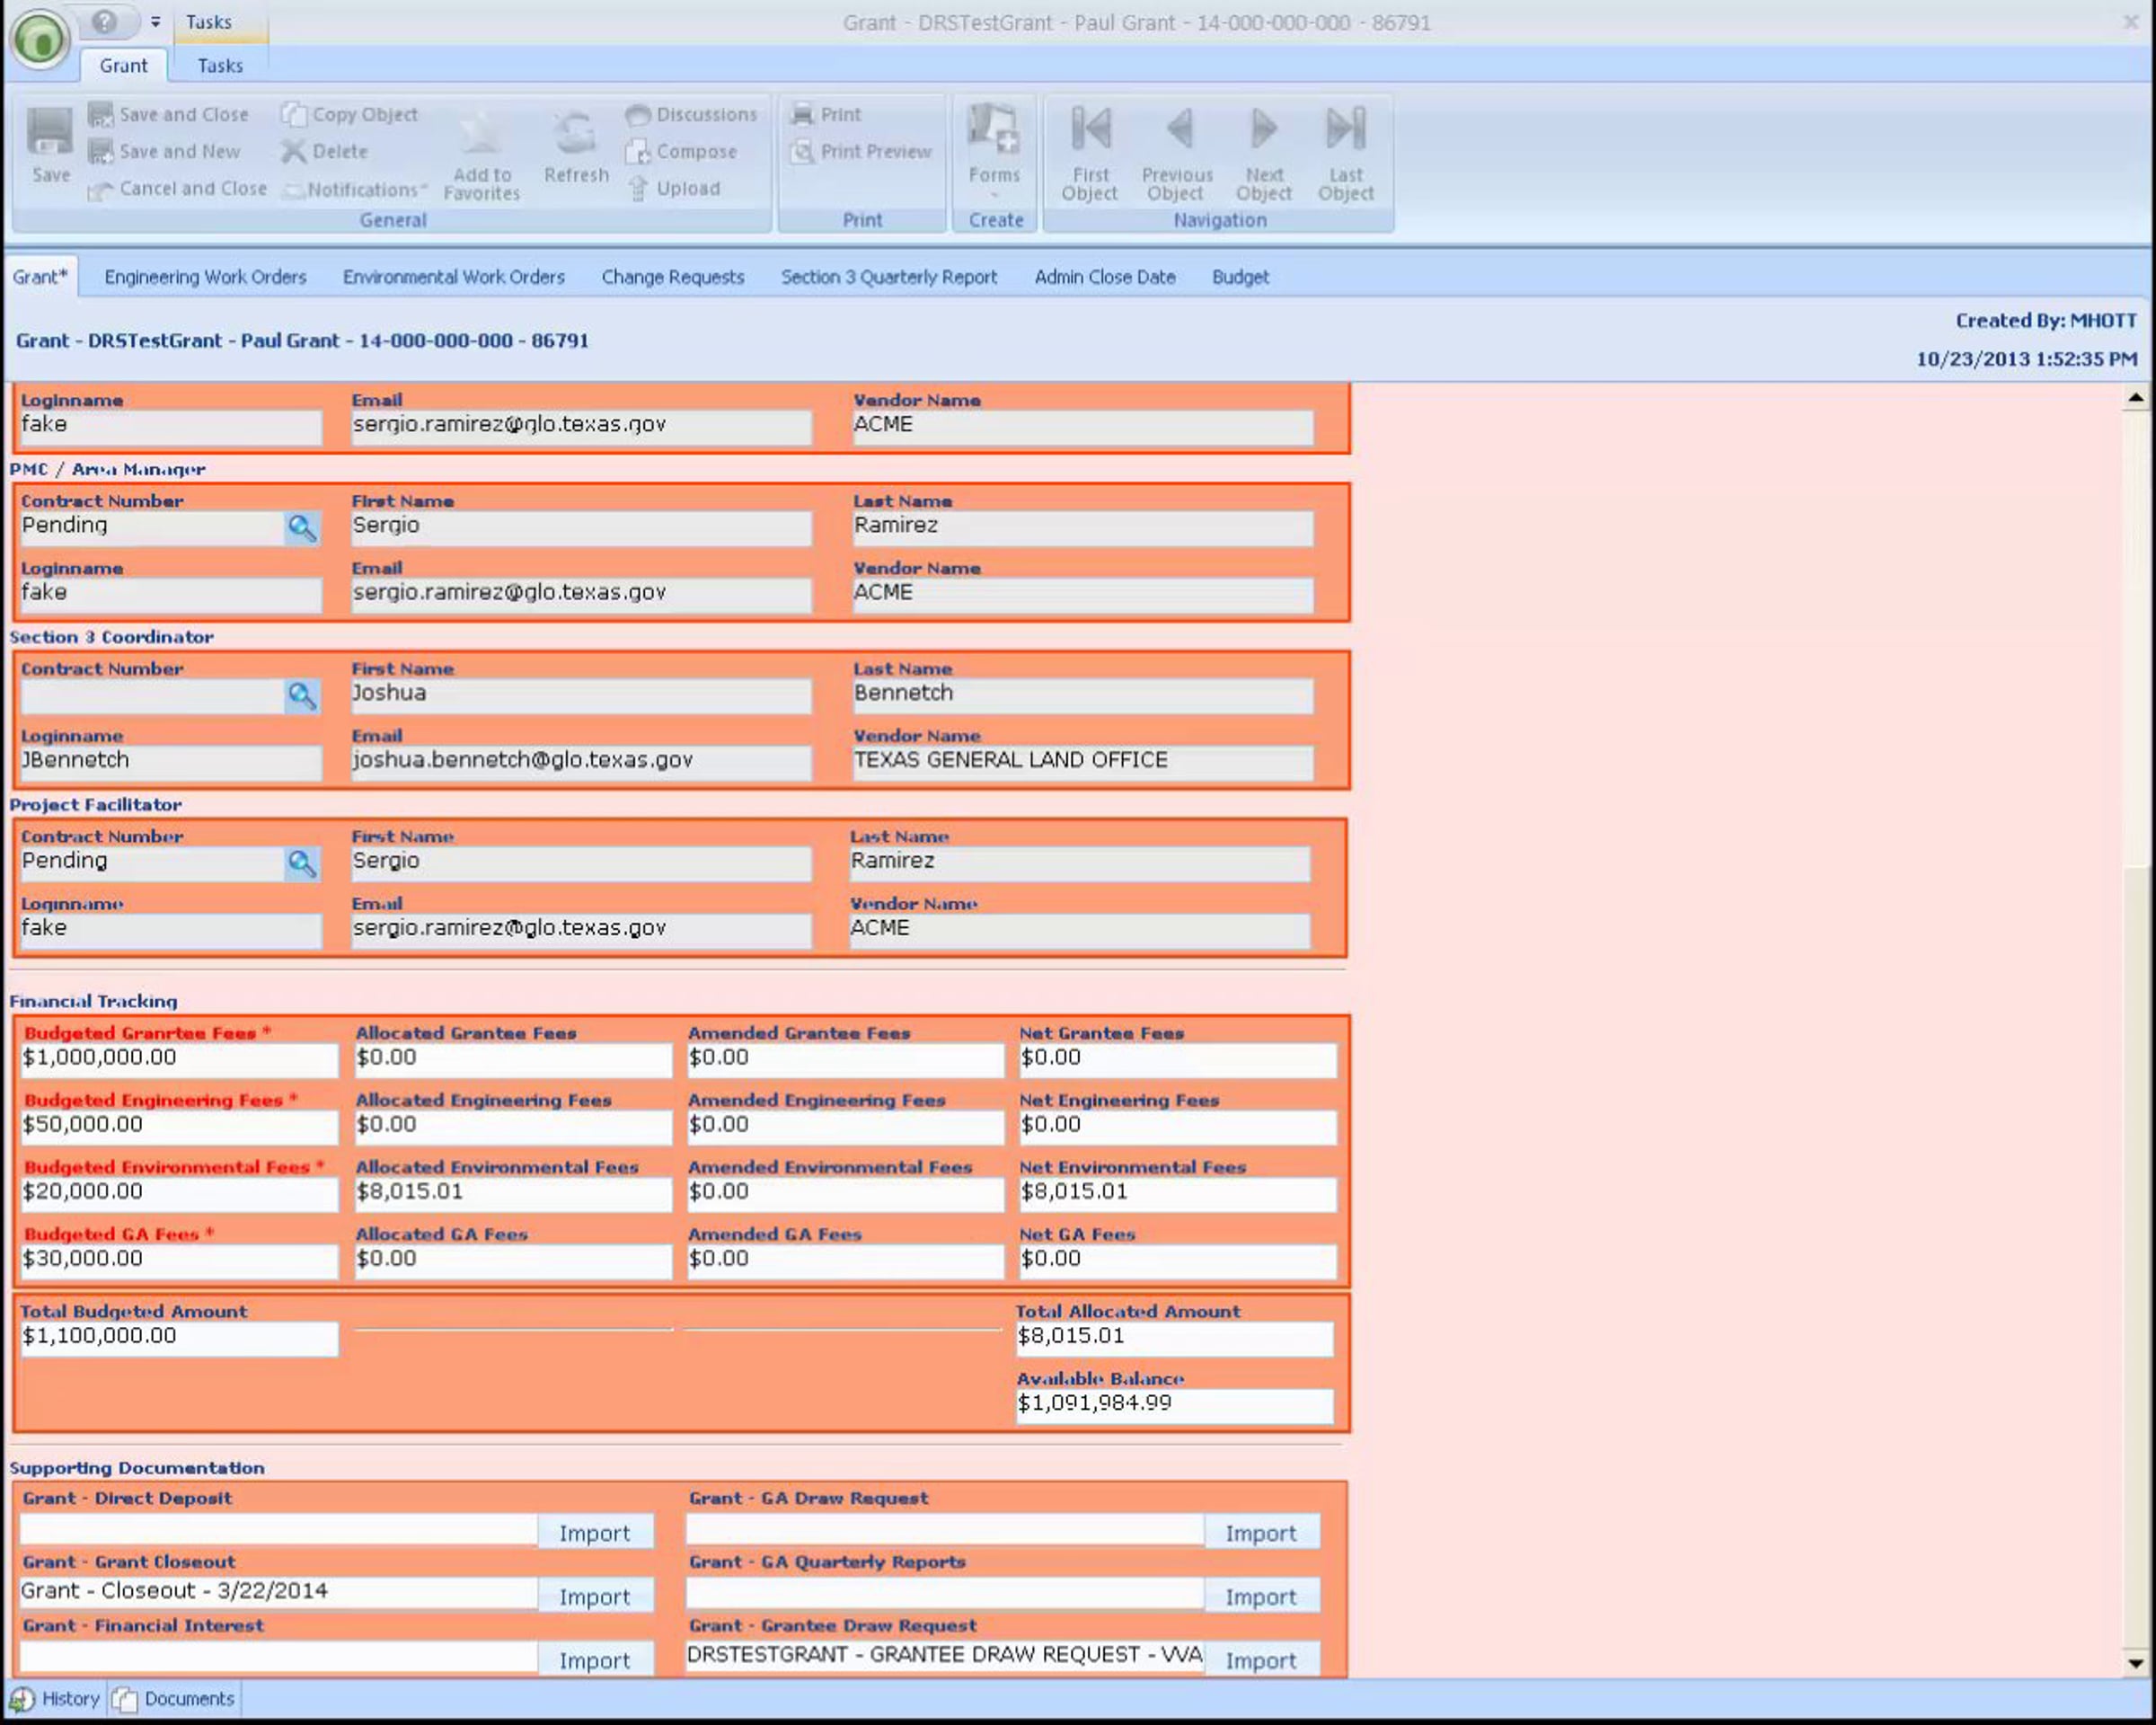
Task: Click the green application orb button
Action: click(x=40, y=40)
